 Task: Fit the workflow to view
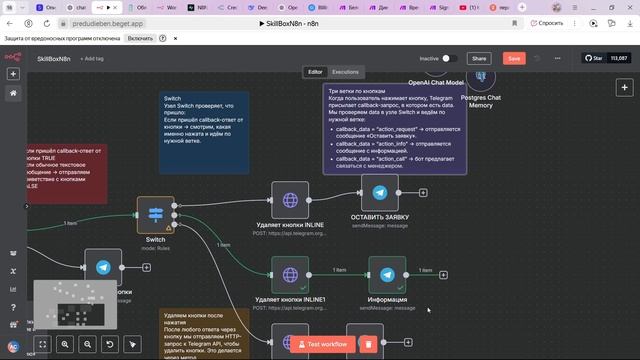(x=43, y=344)
